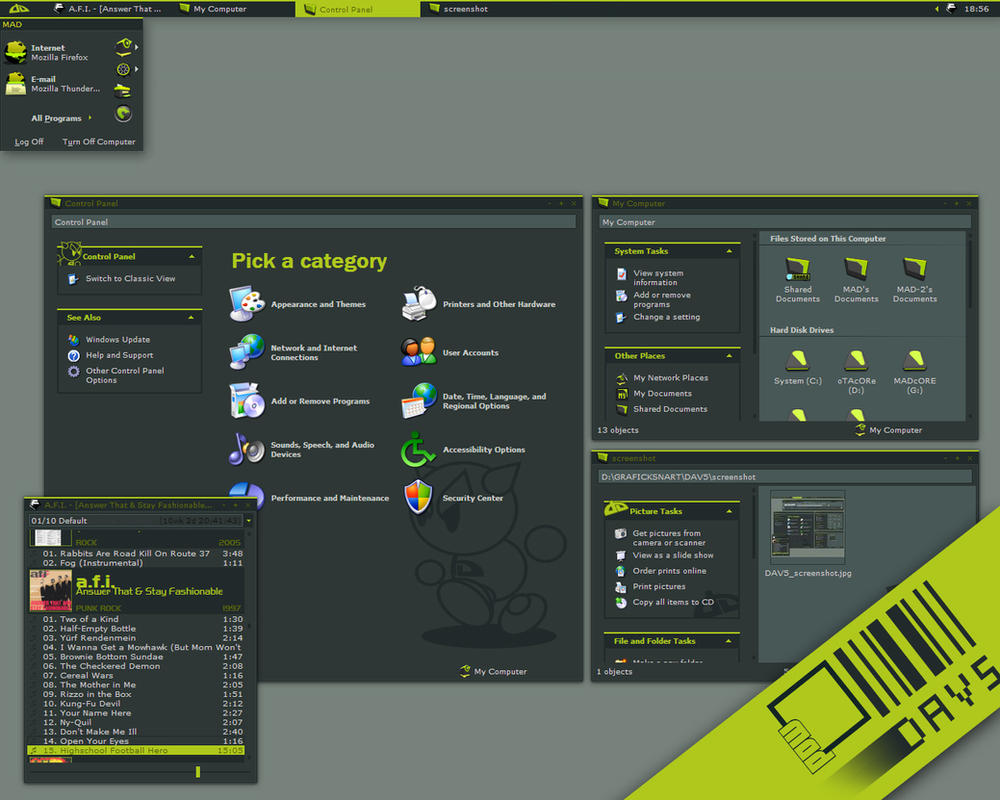Open oTAcORe (D:) drive icon

pyautogui.click(x=856, y=360)
